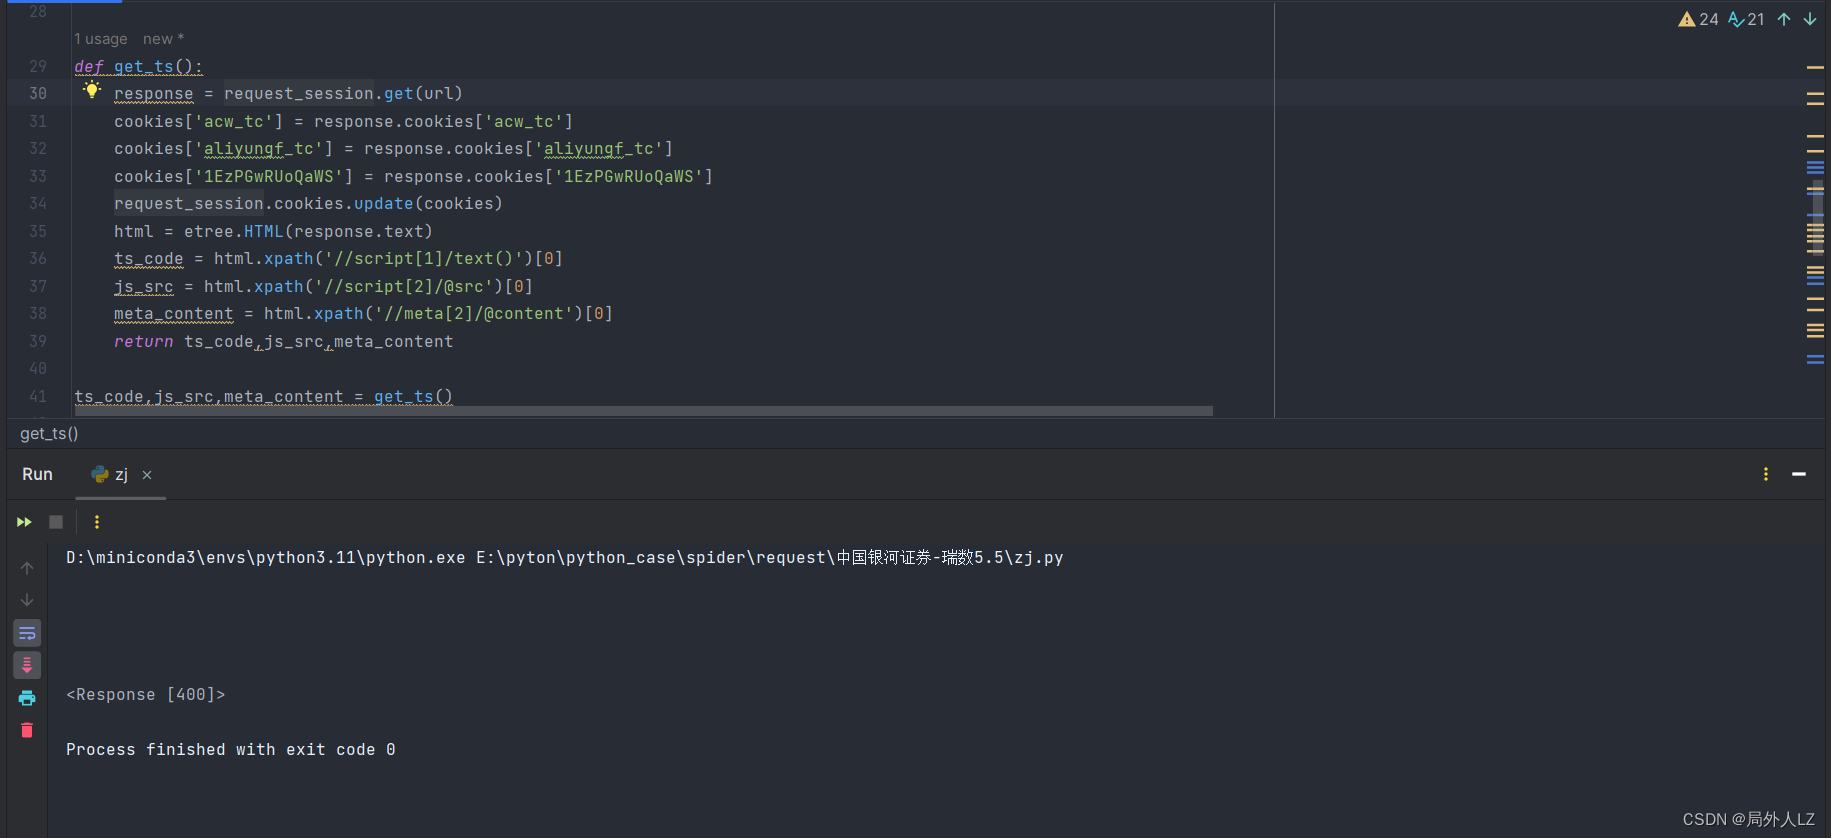Screen dimensions: 1831x838
Task: Open the typo count indicator showing 21
Action: click(1746, 19)
